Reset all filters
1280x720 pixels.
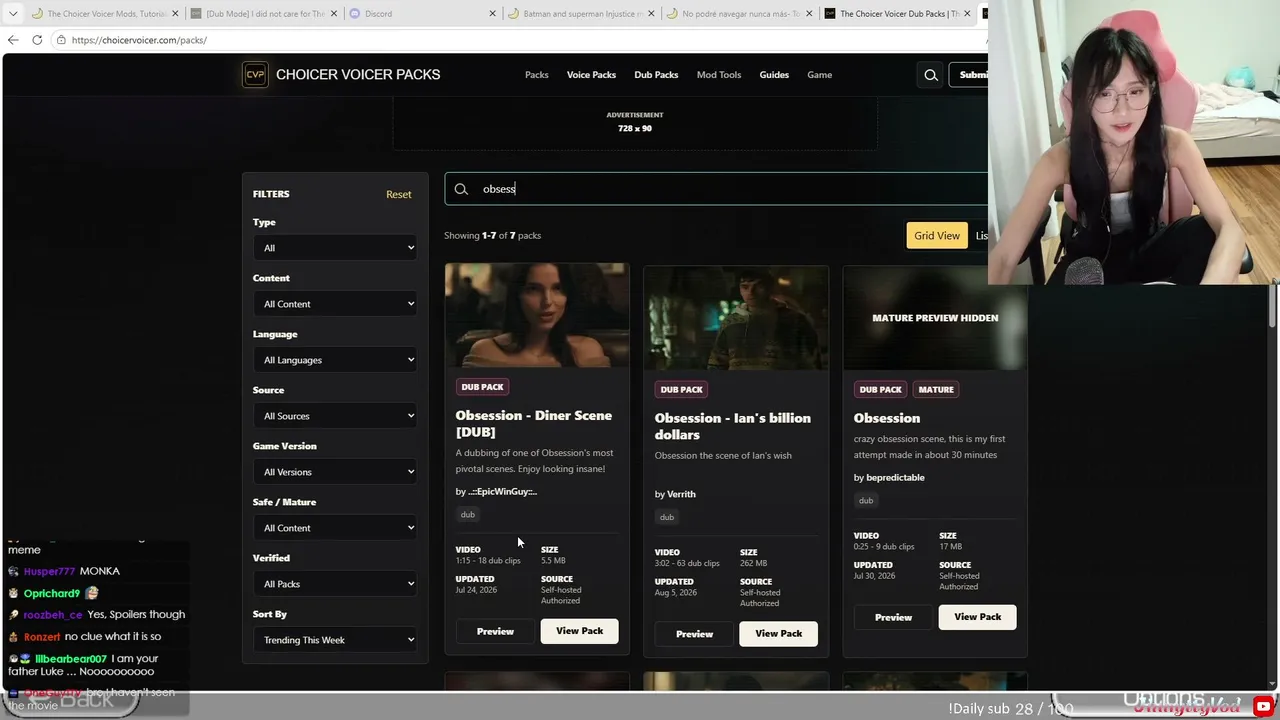(399, 194)
